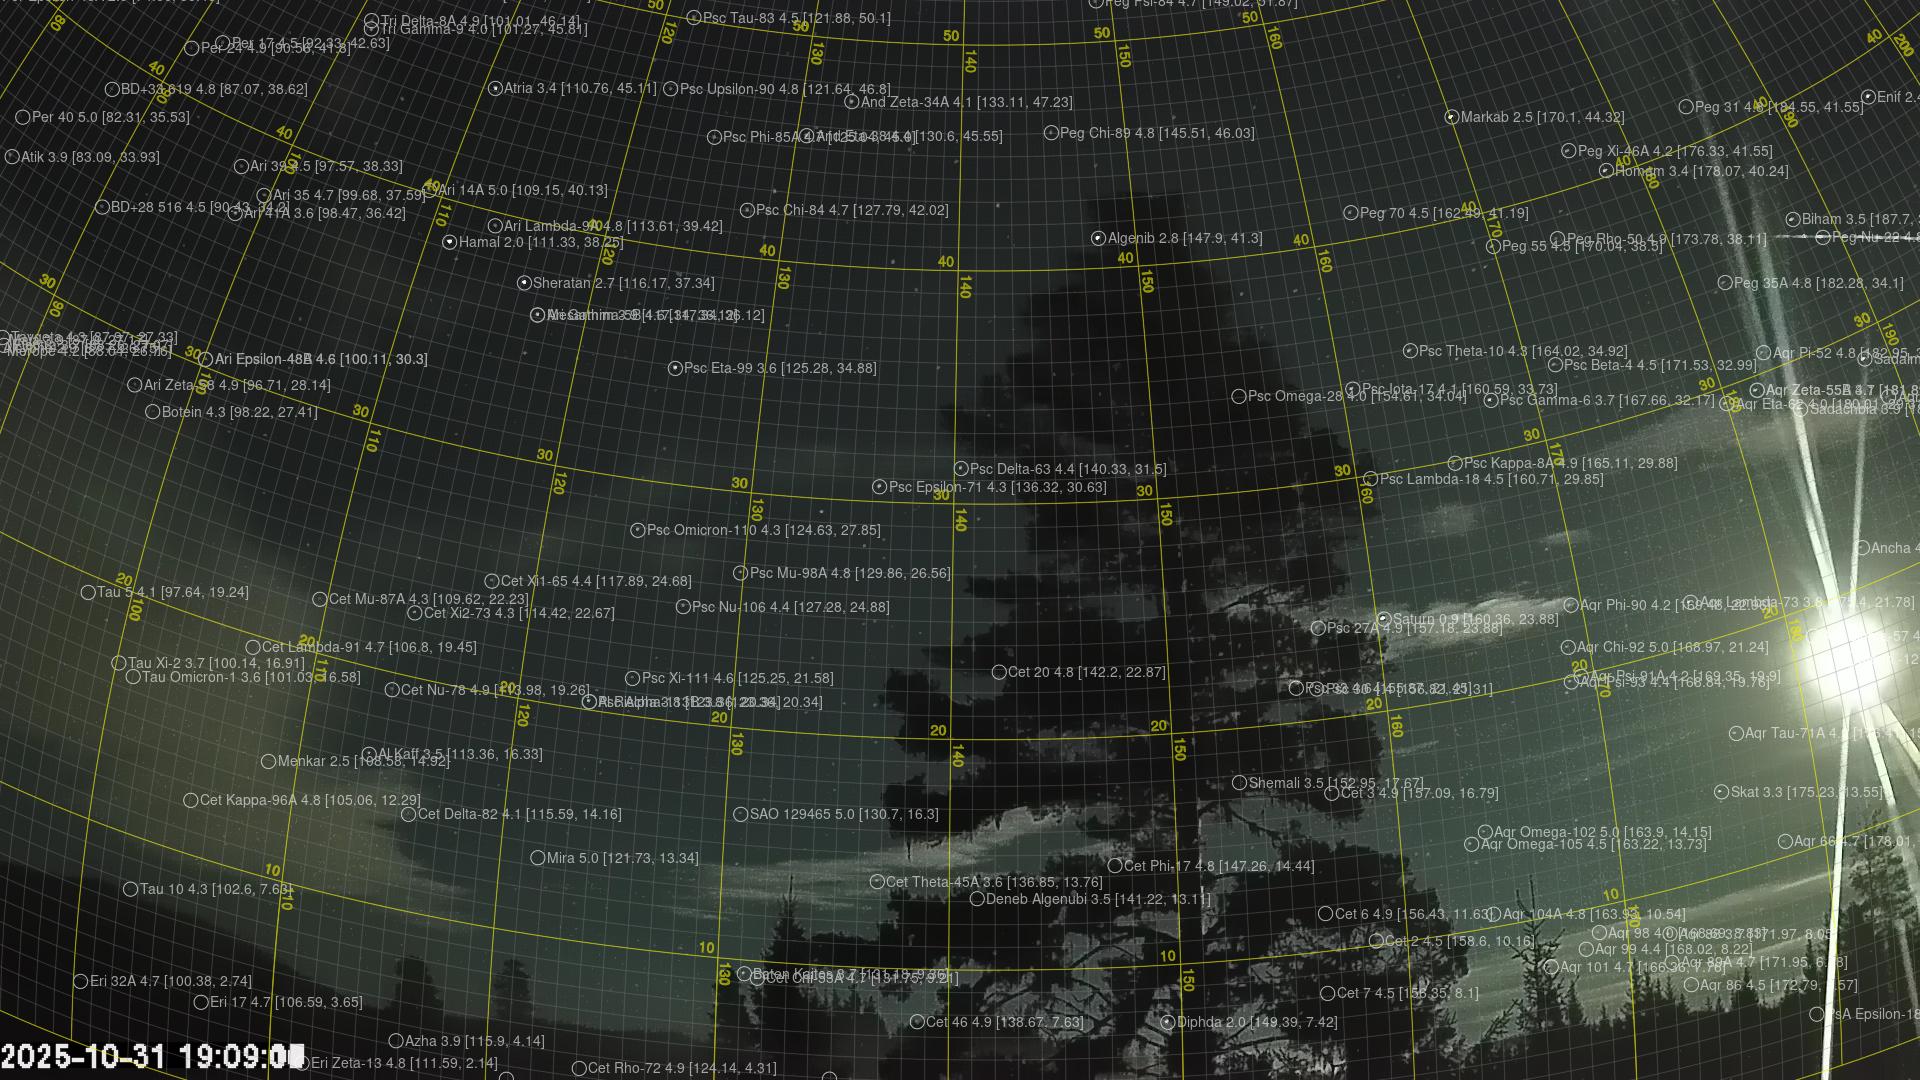Select the Diphda star marker circle
This screenshot has height=1080, width=1920.
click(1167, 1022)
